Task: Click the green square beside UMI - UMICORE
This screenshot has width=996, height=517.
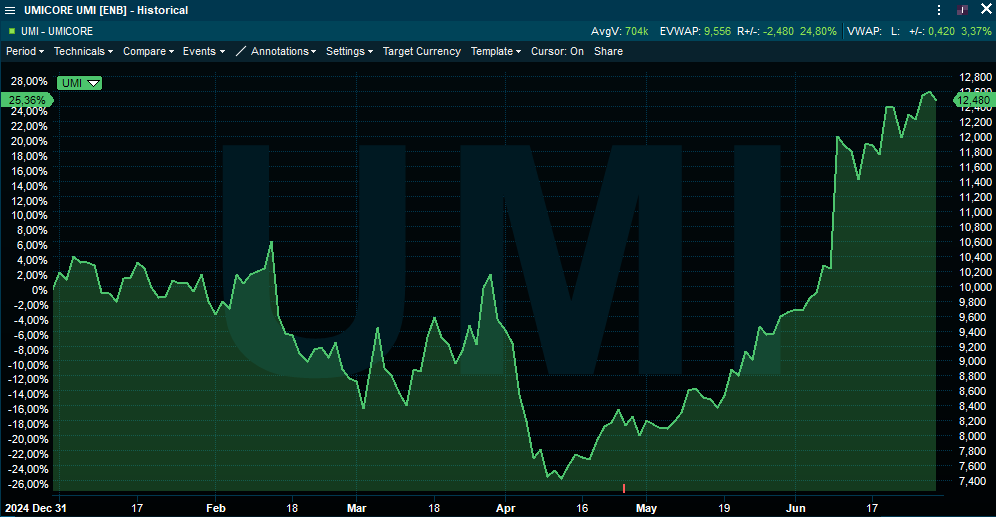Action: coord(11,31)
